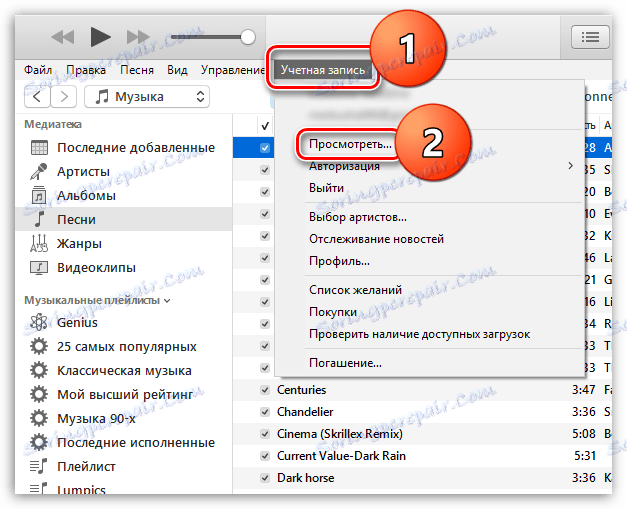Collapse the Музыкальные плейлисты section

tap(167, 300)
